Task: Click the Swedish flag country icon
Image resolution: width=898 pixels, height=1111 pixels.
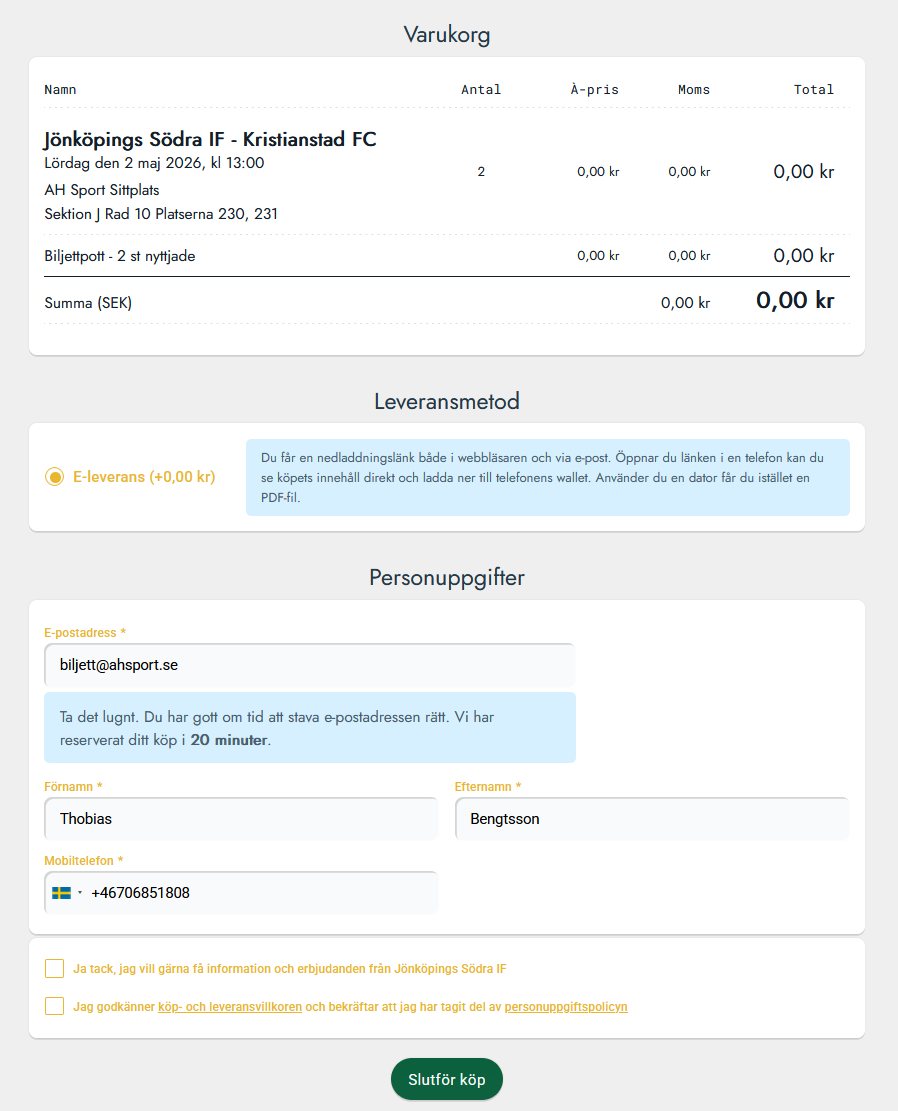Action: point(62,893)
